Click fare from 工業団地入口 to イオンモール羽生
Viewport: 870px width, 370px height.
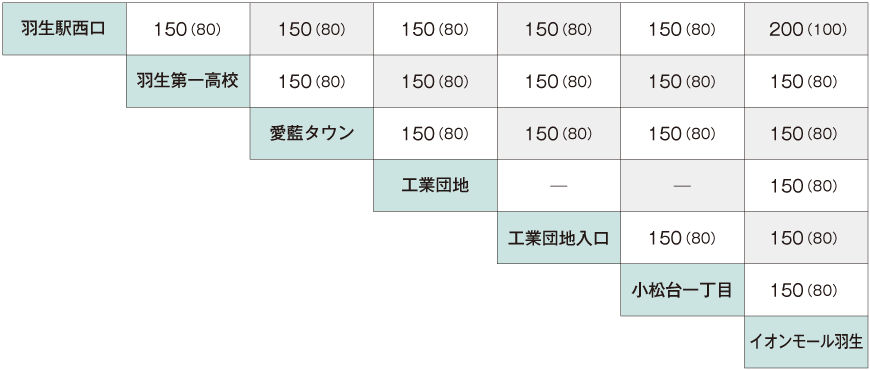tap(806, 238)
